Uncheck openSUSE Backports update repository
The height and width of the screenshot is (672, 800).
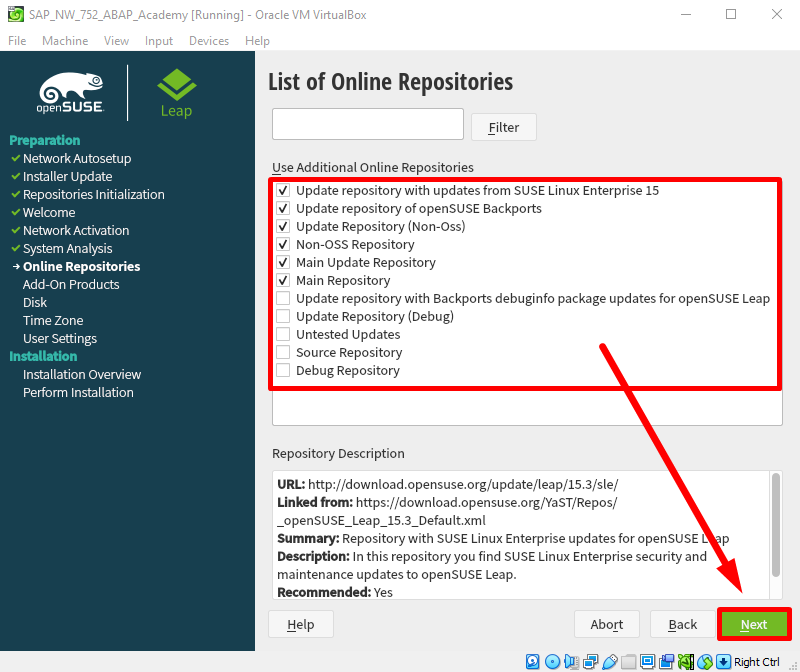click(x=283, y=209)
